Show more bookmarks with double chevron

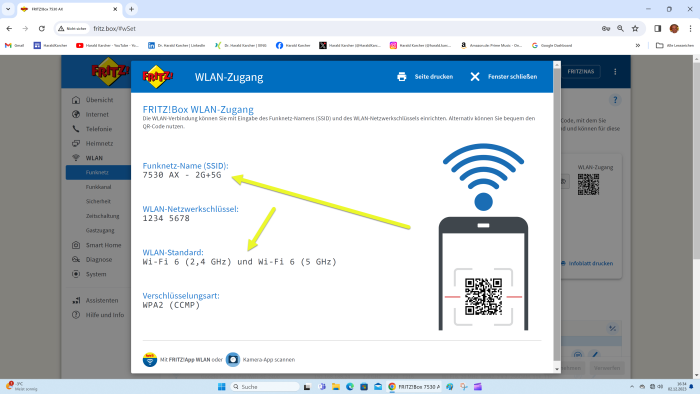tap(638, 46)
